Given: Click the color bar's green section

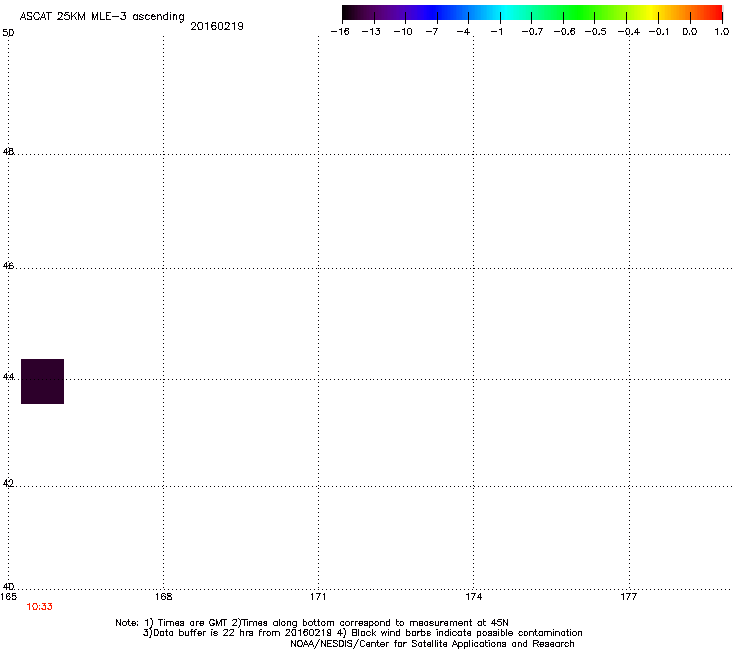Looking at the screenshot, I should pyautogui.click(x=580, y=12).
